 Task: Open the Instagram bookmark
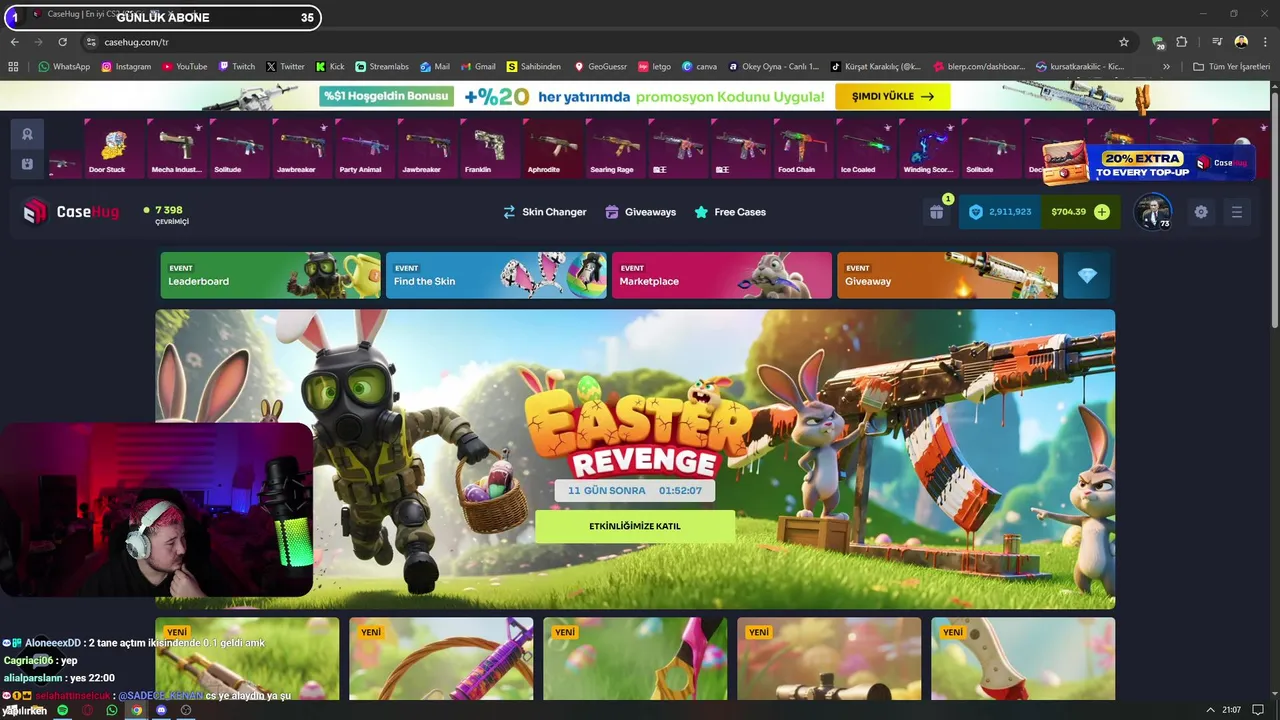point(126,67)
